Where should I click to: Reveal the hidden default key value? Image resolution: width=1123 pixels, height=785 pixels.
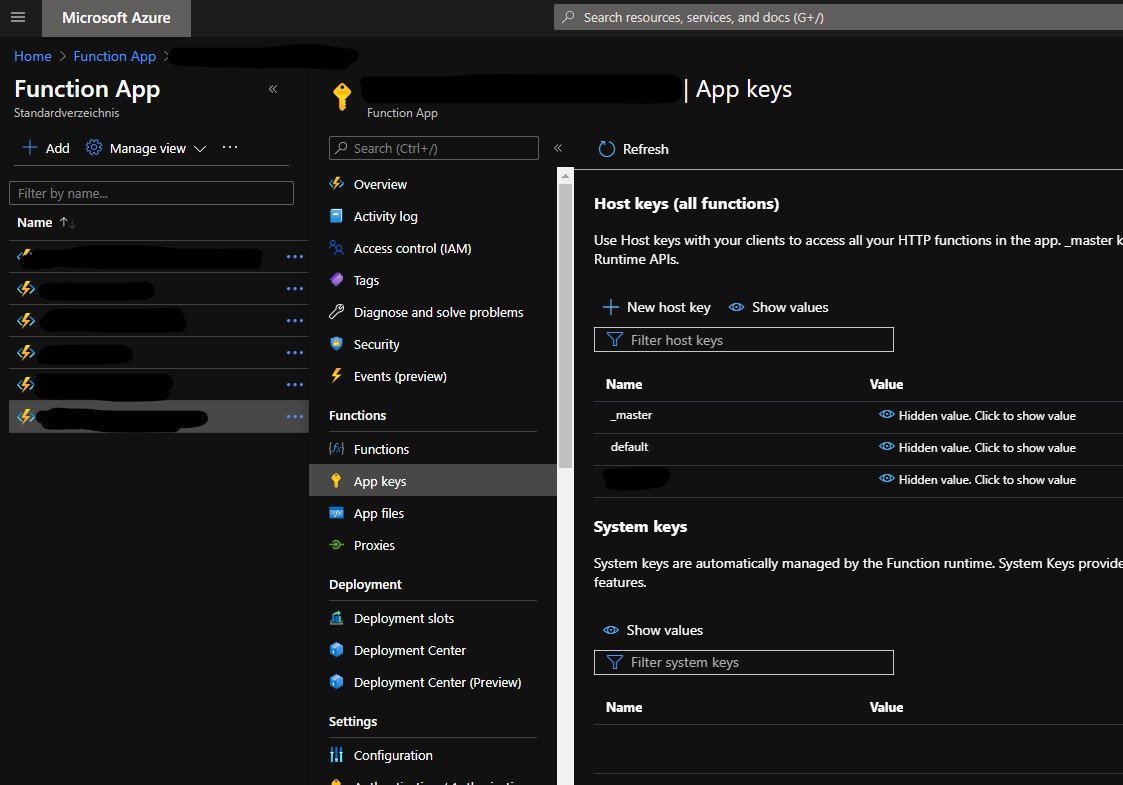[978, 448]
